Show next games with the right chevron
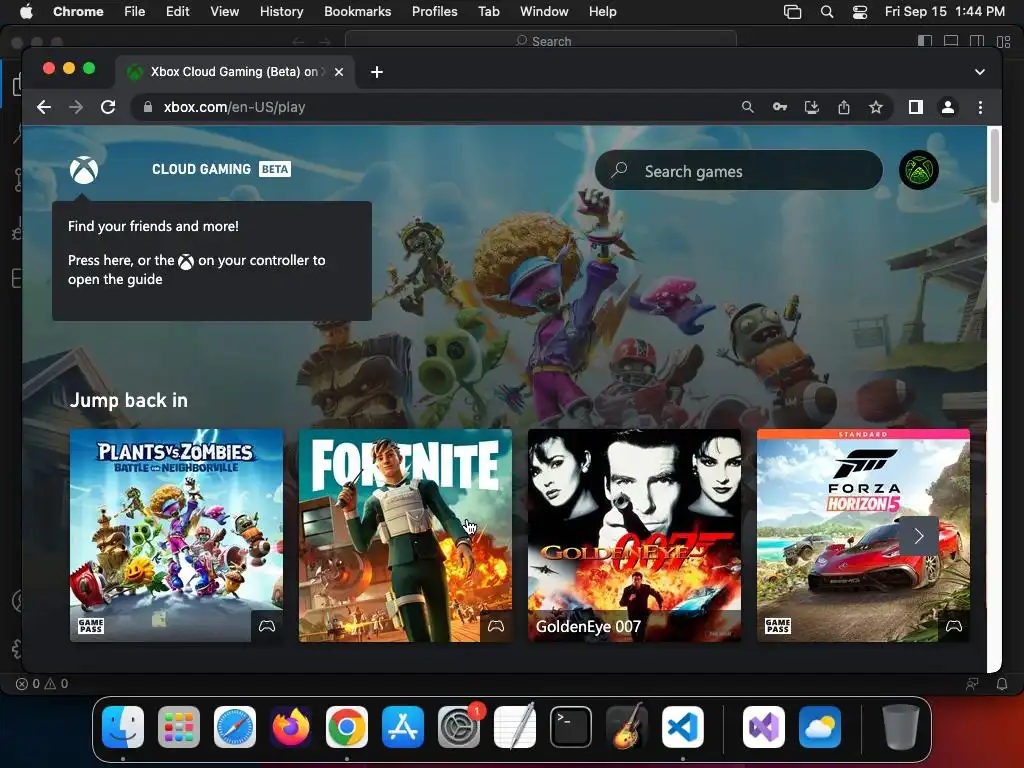This screenshot has width=1024, height=768. coord(919,536)
